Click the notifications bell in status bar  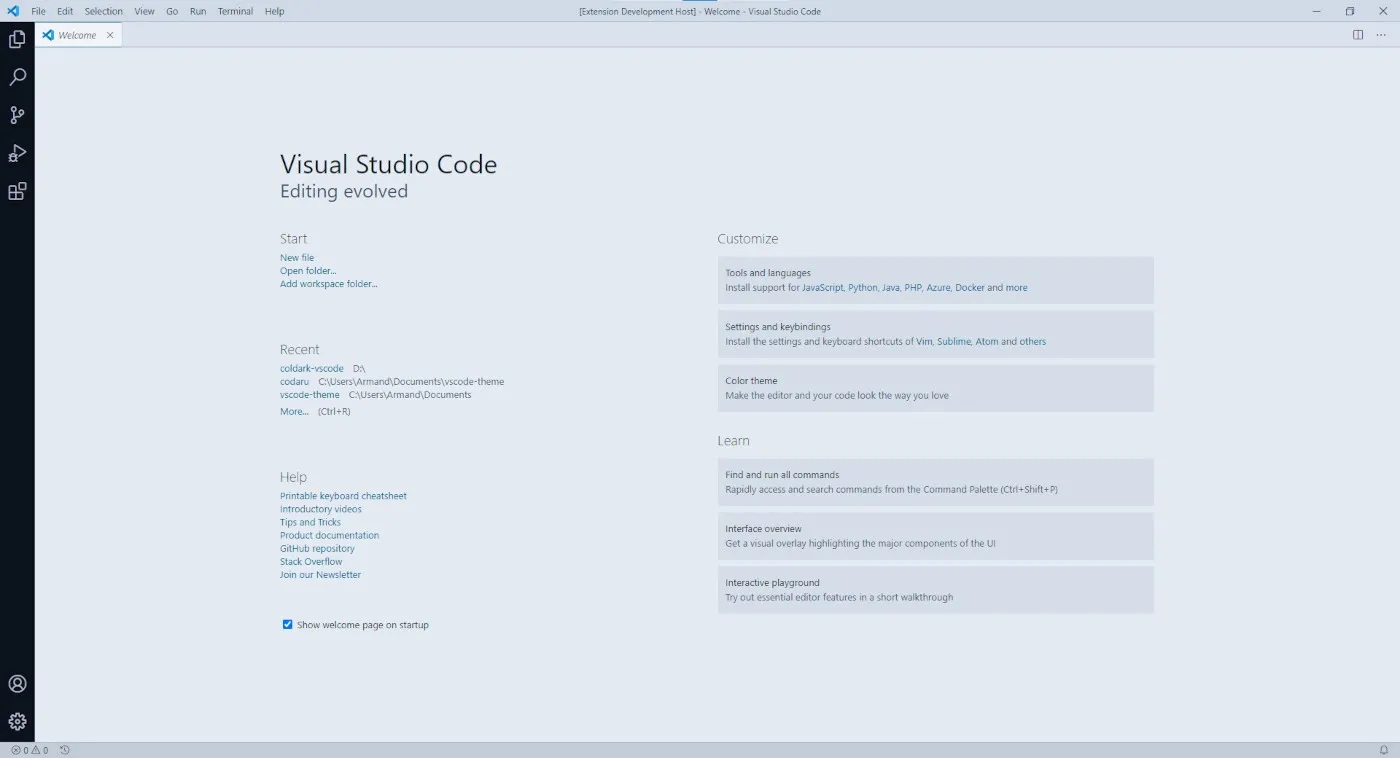pos(1384,750)
